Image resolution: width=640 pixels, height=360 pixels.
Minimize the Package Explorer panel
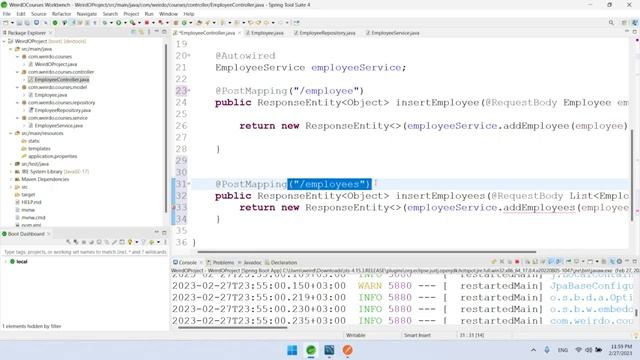click(x=157, y=32)
